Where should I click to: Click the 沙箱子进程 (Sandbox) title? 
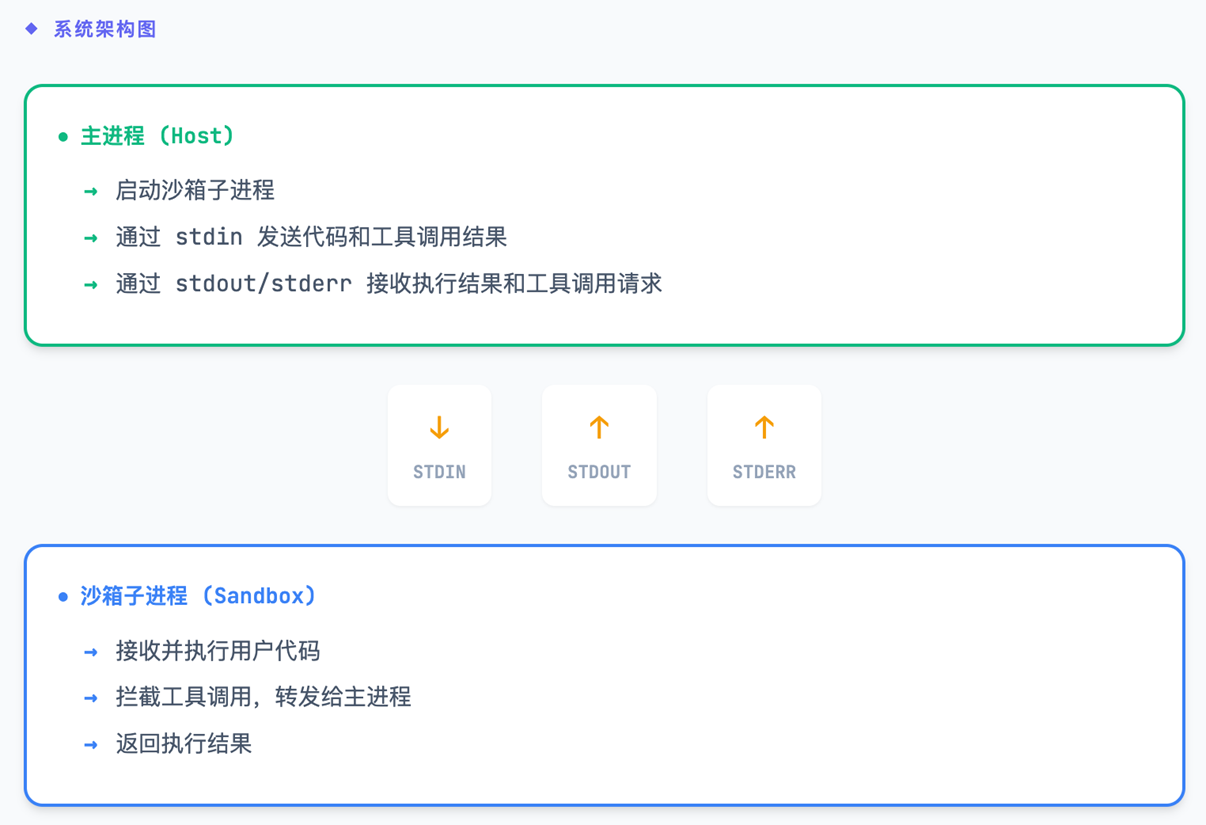(x=198, y=596)
